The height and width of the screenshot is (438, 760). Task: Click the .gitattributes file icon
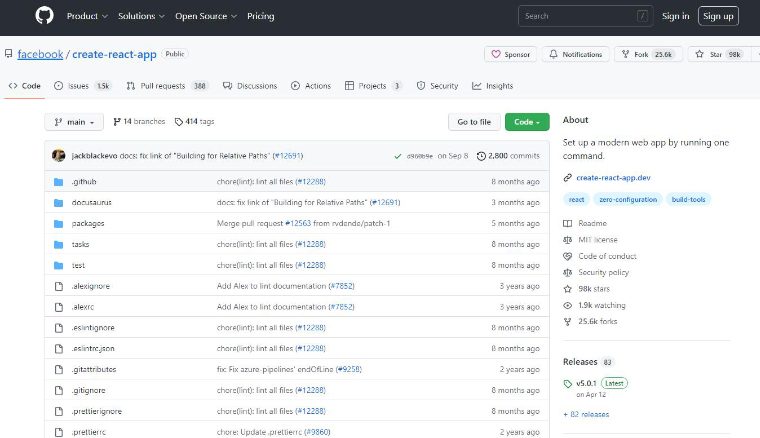tap(59, 370)
